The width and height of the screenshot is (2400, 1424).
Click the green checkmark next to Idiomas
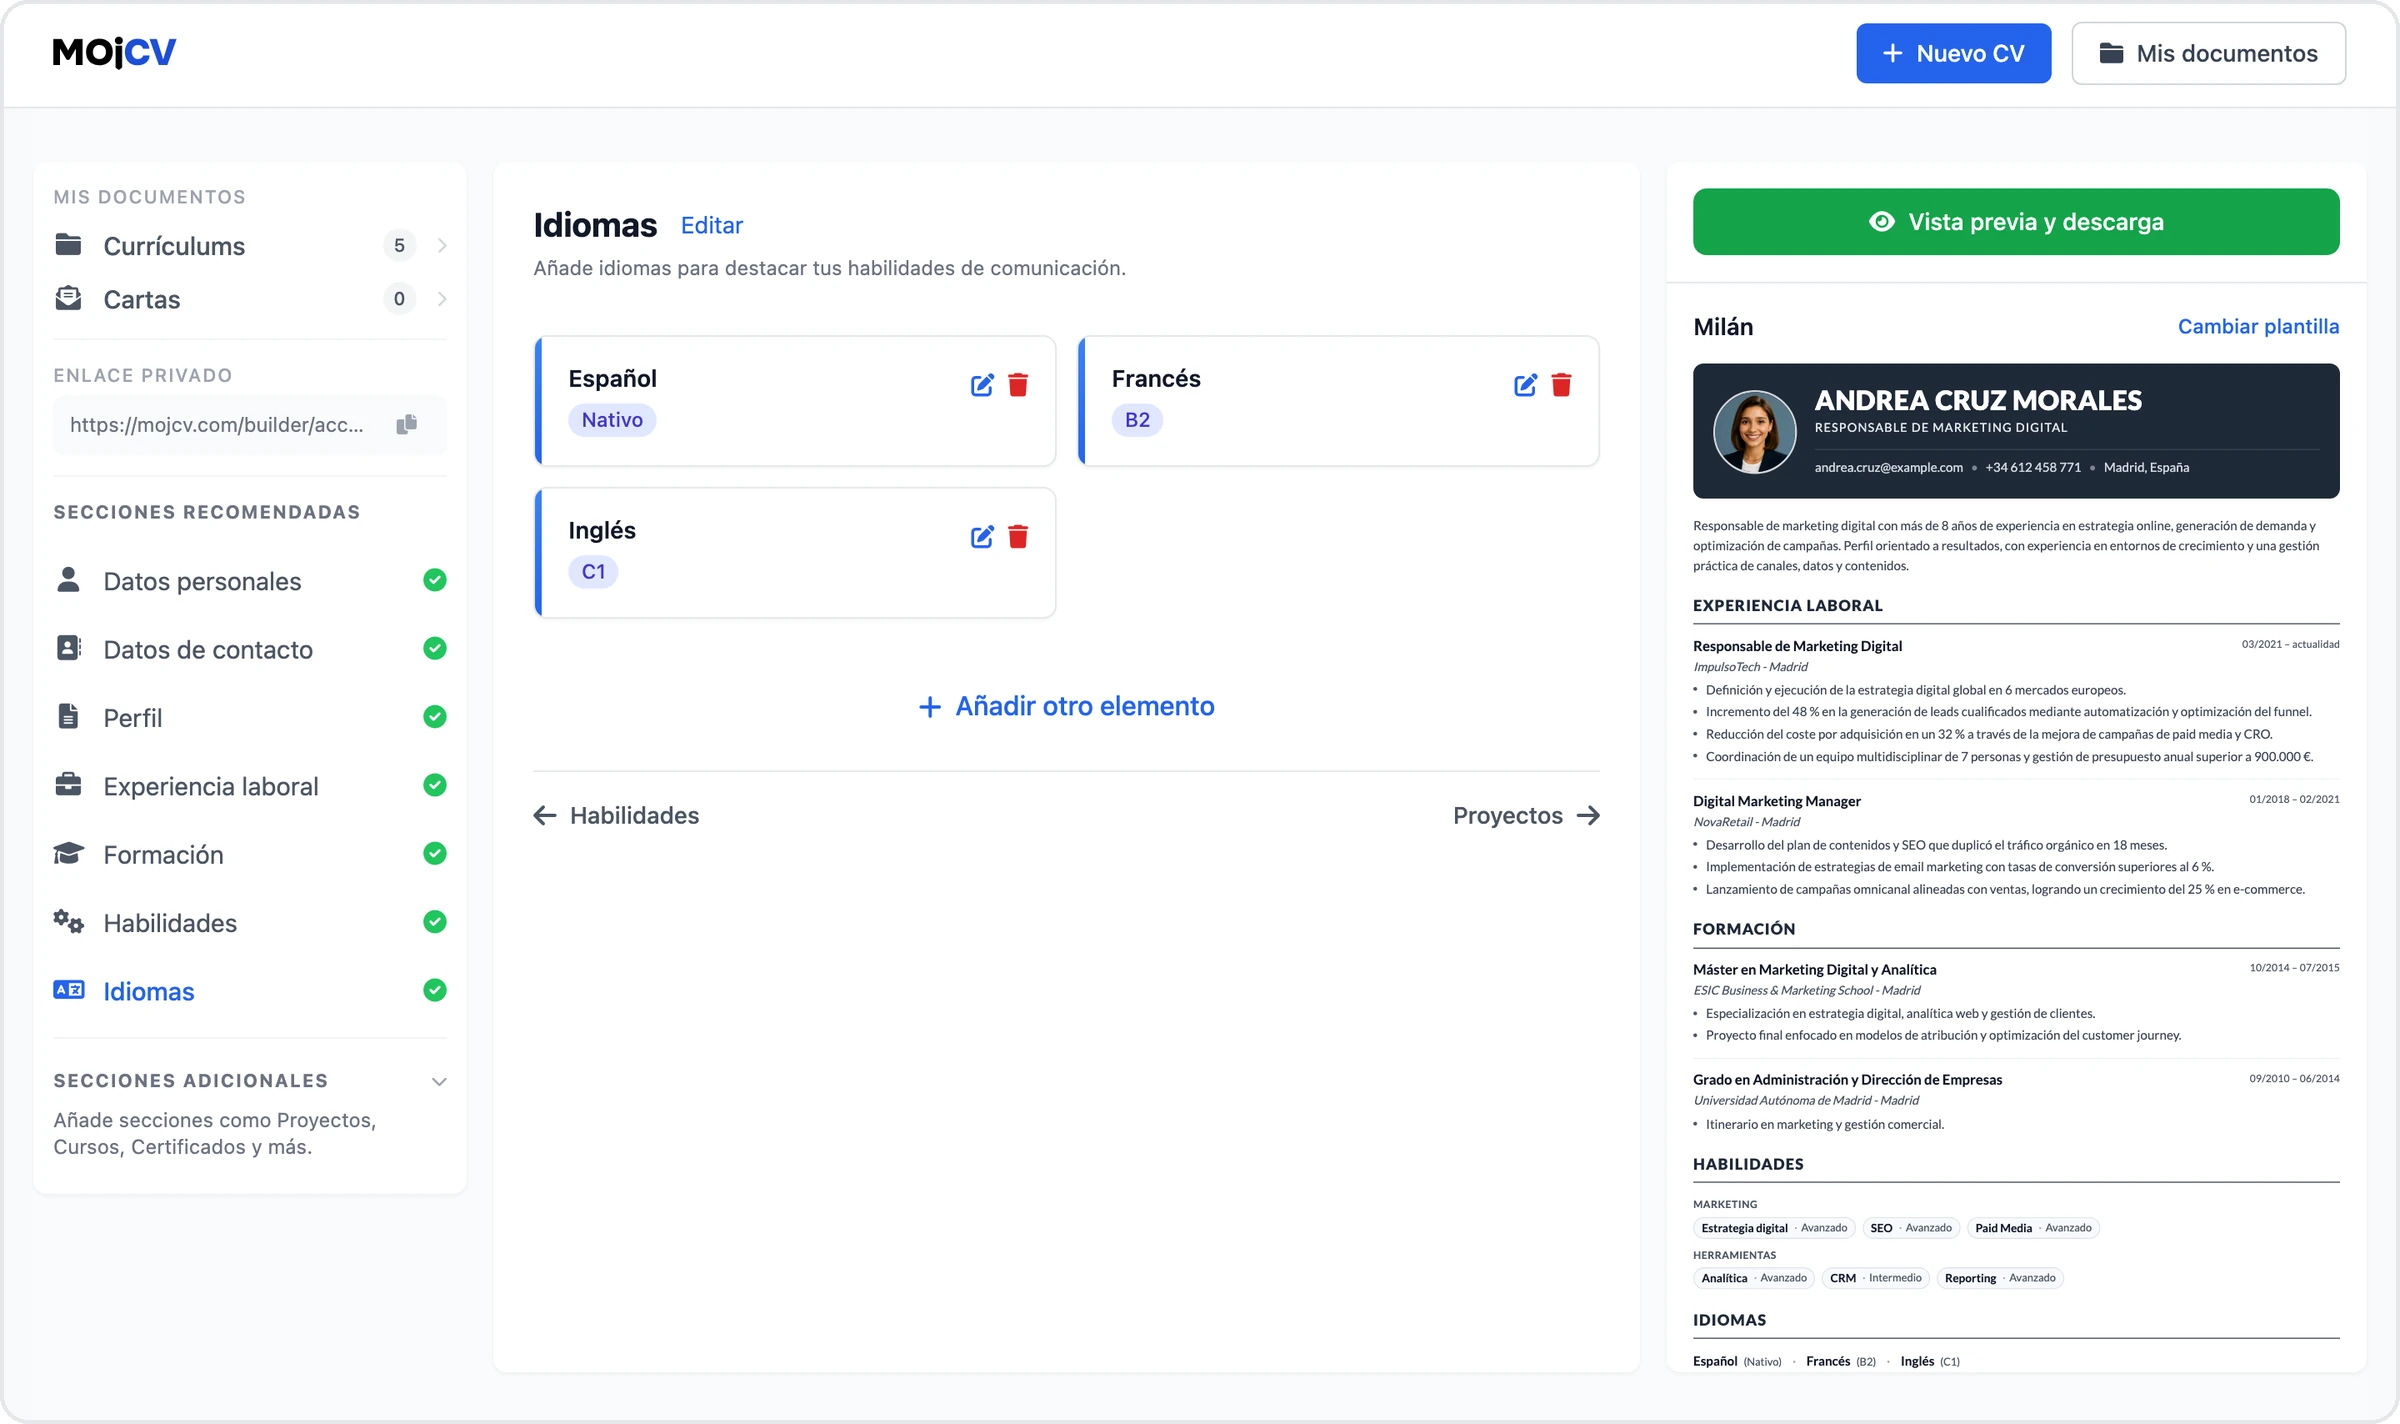click(434, 990)
